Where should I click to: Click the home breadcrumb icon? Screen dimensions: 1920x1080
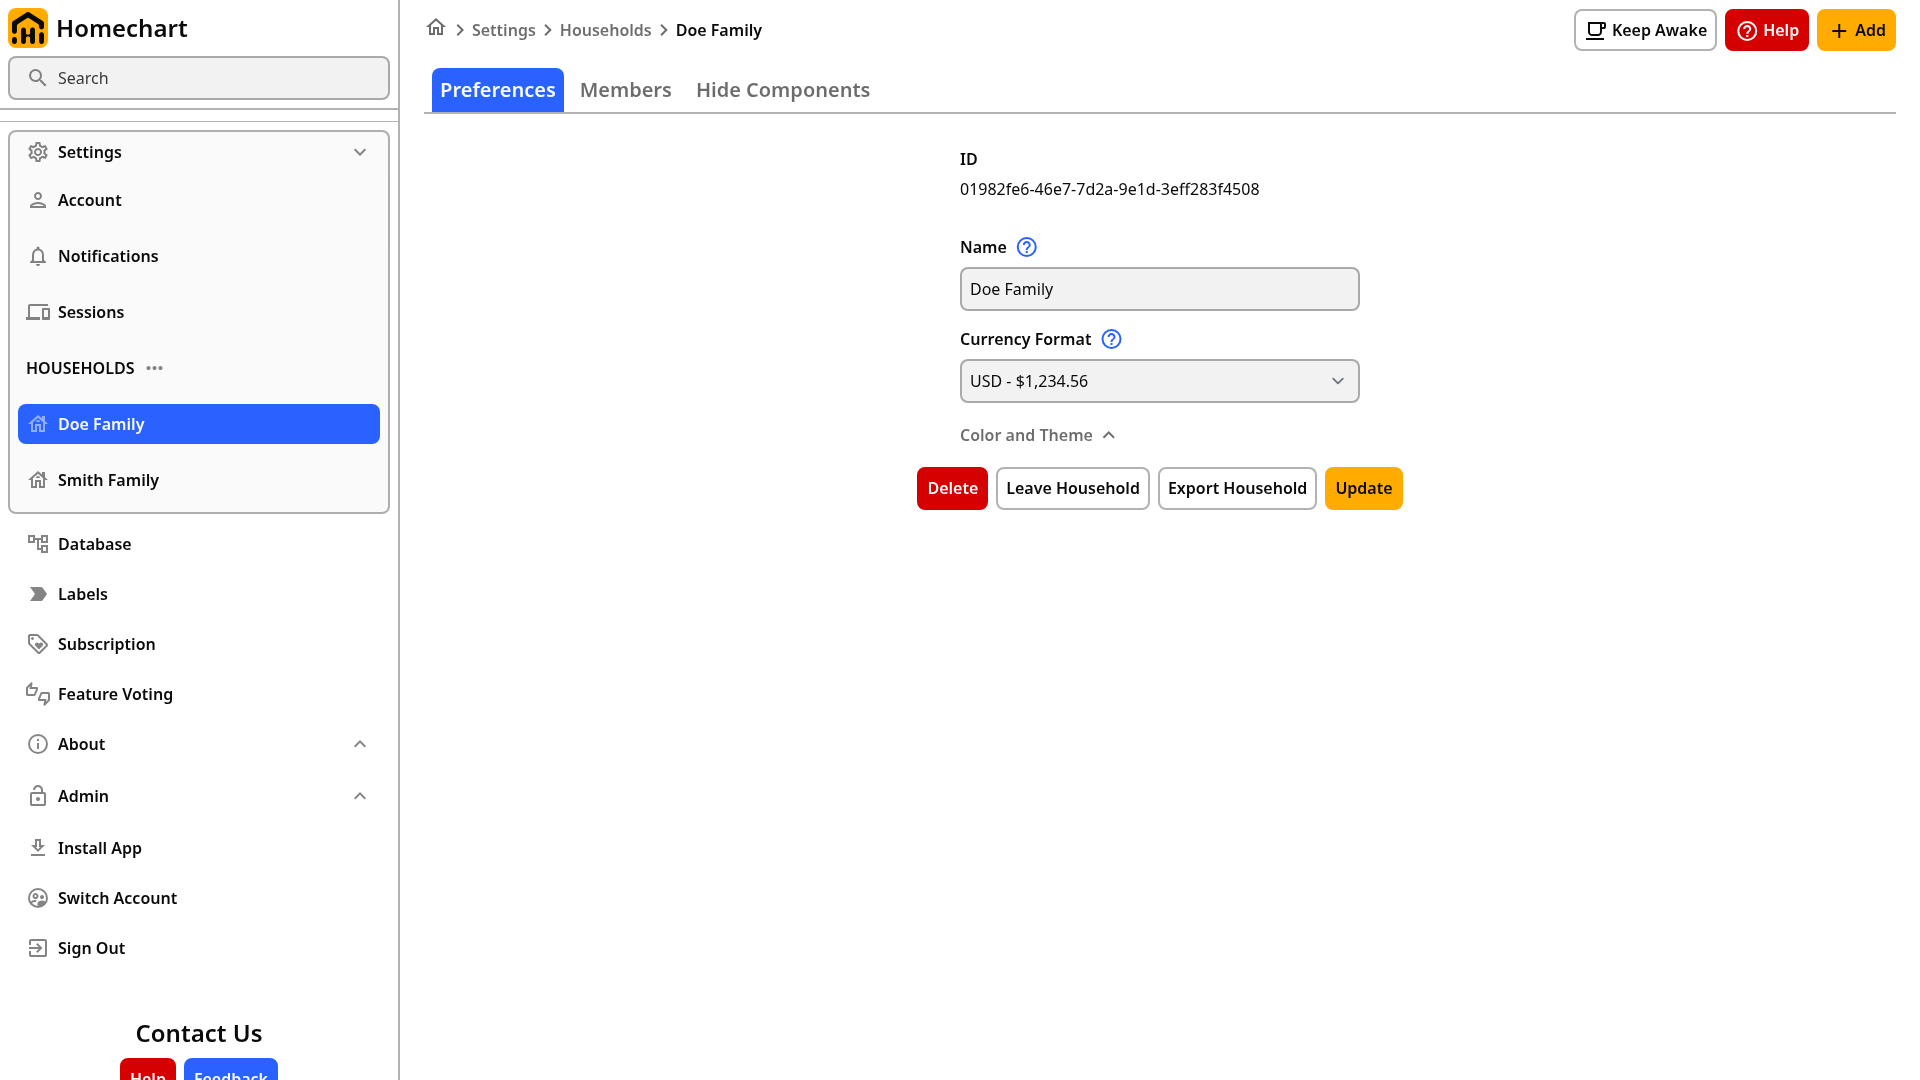(436, 28)
